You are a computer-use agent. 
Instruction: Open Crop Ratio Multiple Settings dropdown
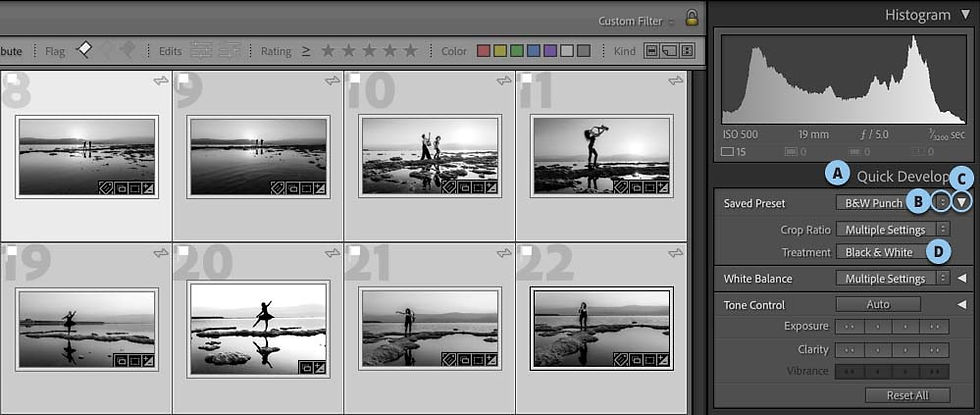point(892,229)
